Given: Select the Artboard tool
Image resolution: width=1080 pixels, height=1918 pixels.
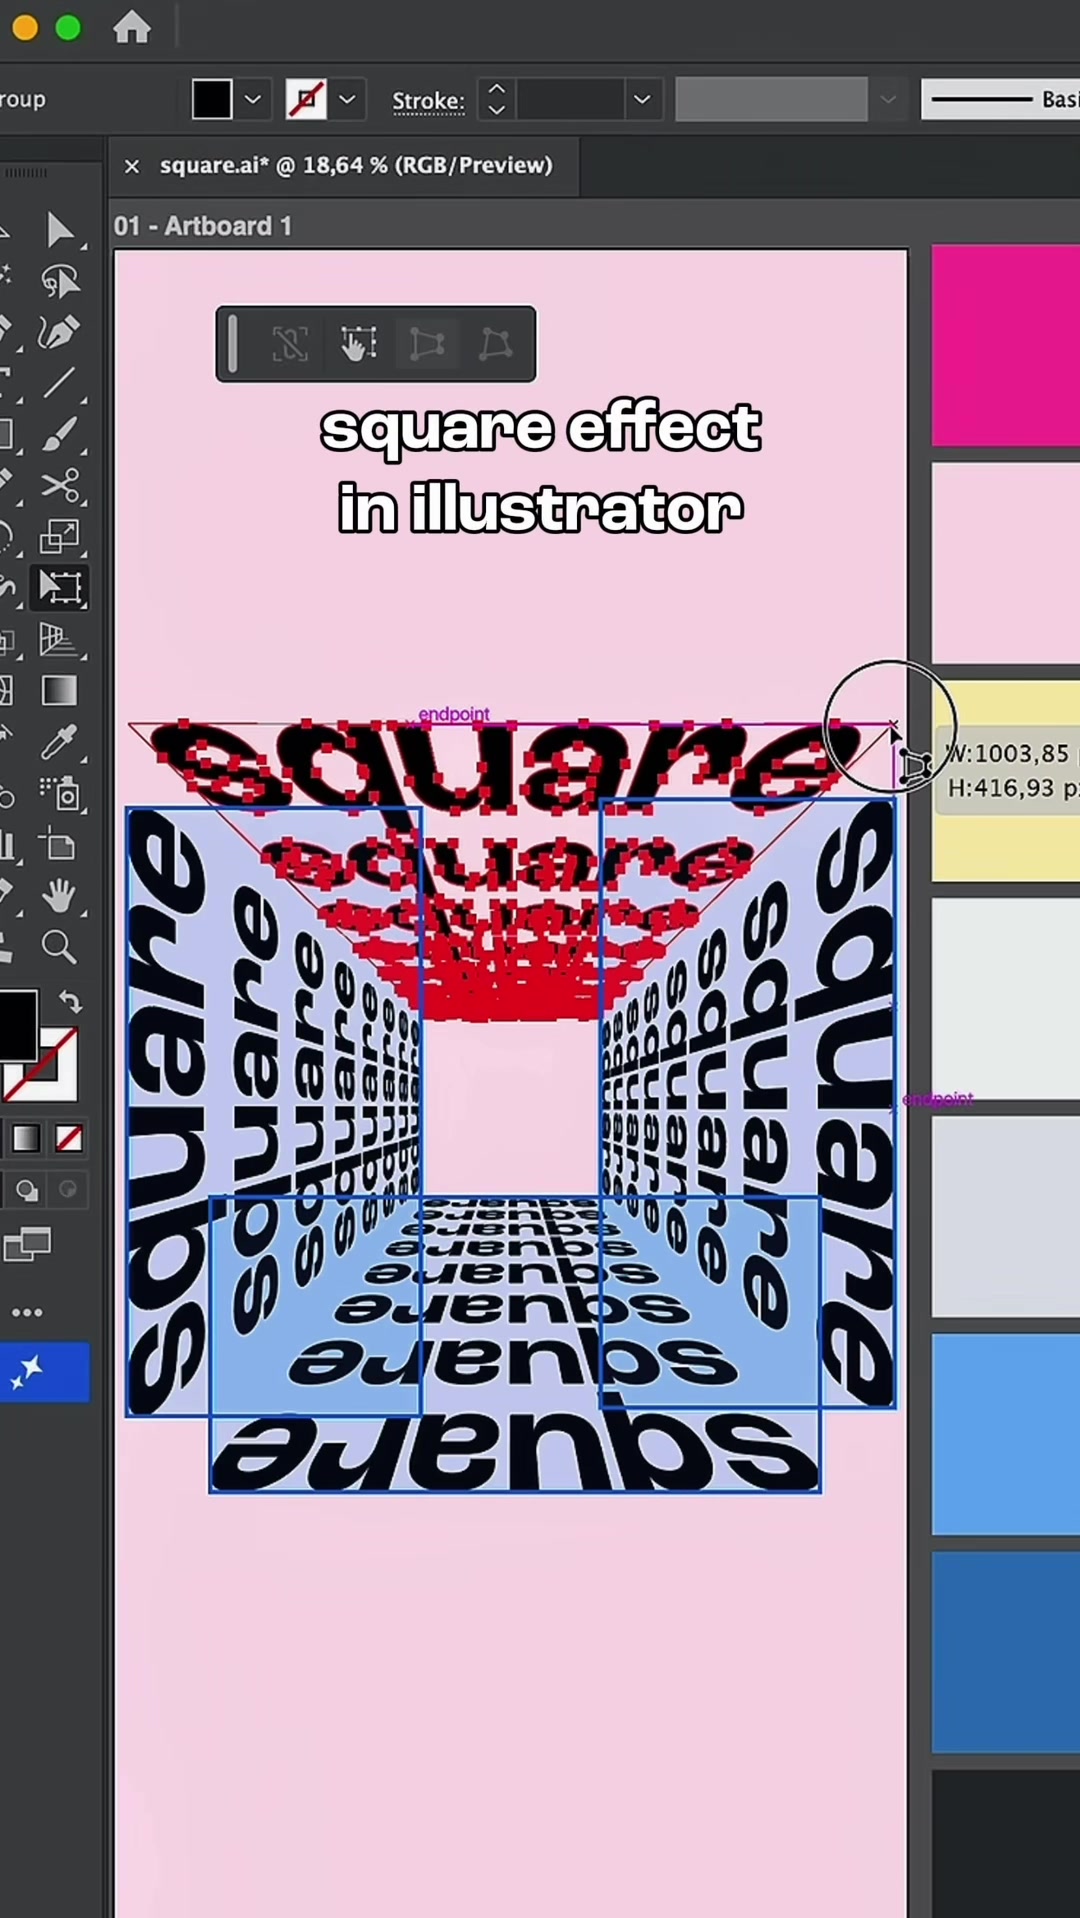Looking at the screenshot, I should tap(60, 846).
